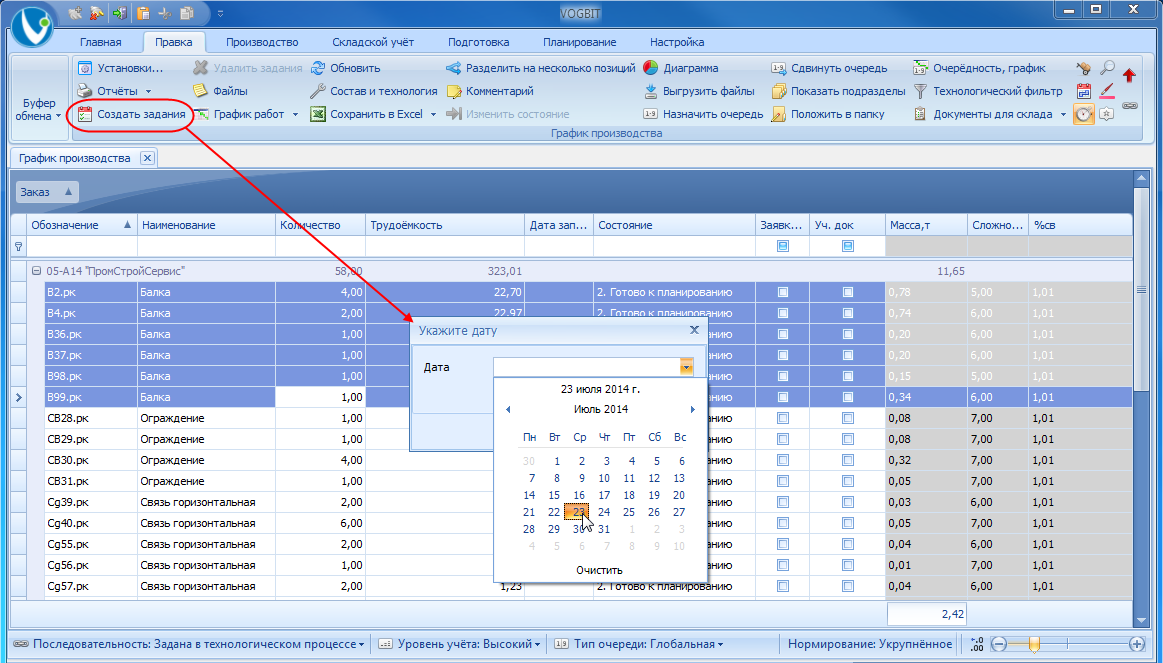The width and height of the screenshot is (1163, 663).
Task: Click the Установки icon in ribbon
Action: tap(85, 68)
